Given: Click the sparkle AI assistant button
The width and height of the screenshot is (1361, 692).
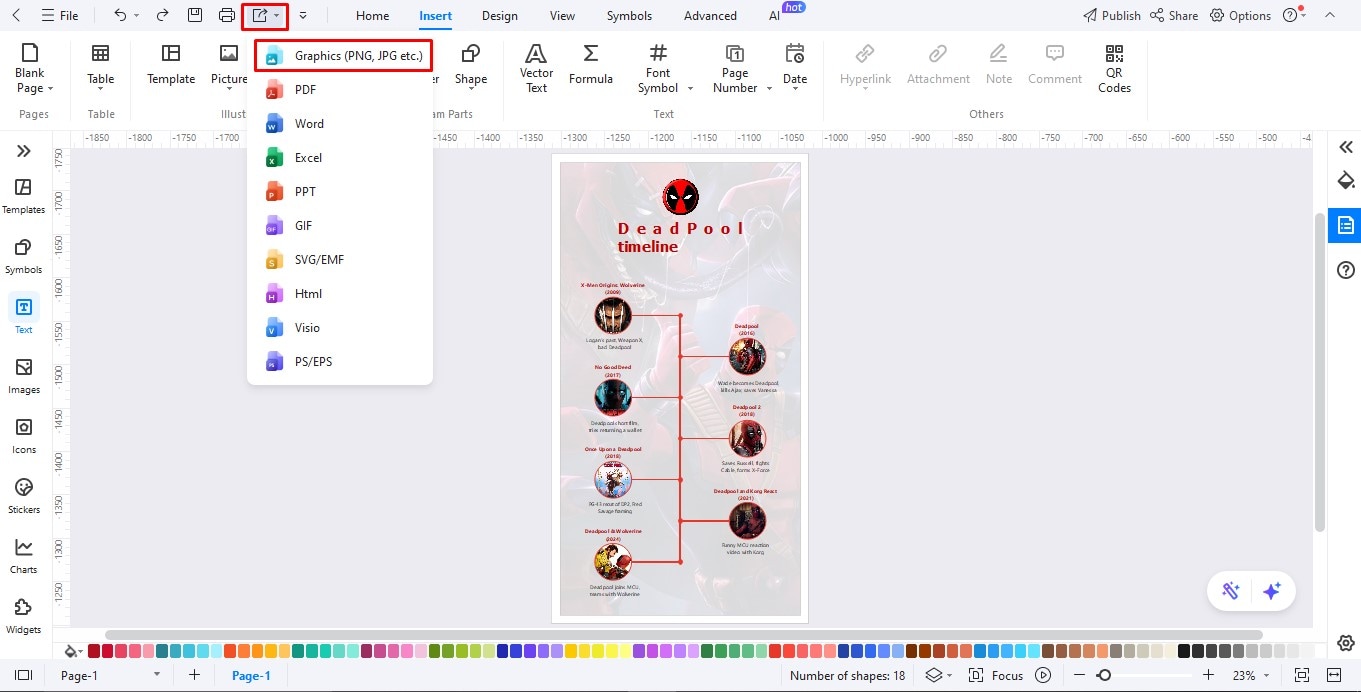Looking at the screenshot, I should (1272, 591).
